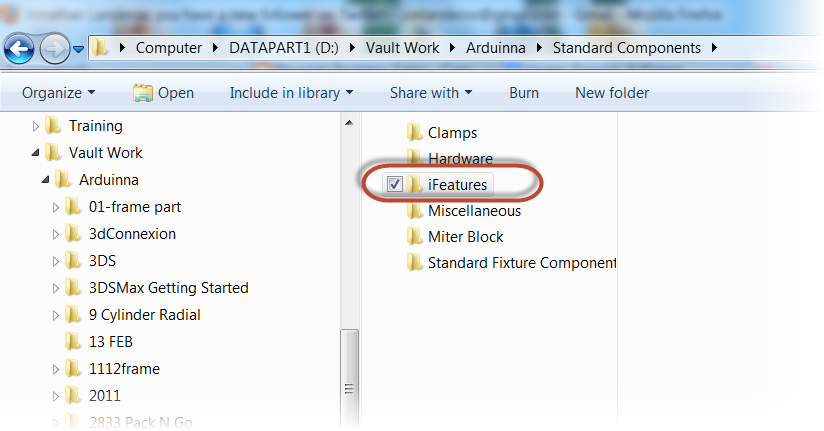Collapse the Arduinna tree node

coord(46,180)
